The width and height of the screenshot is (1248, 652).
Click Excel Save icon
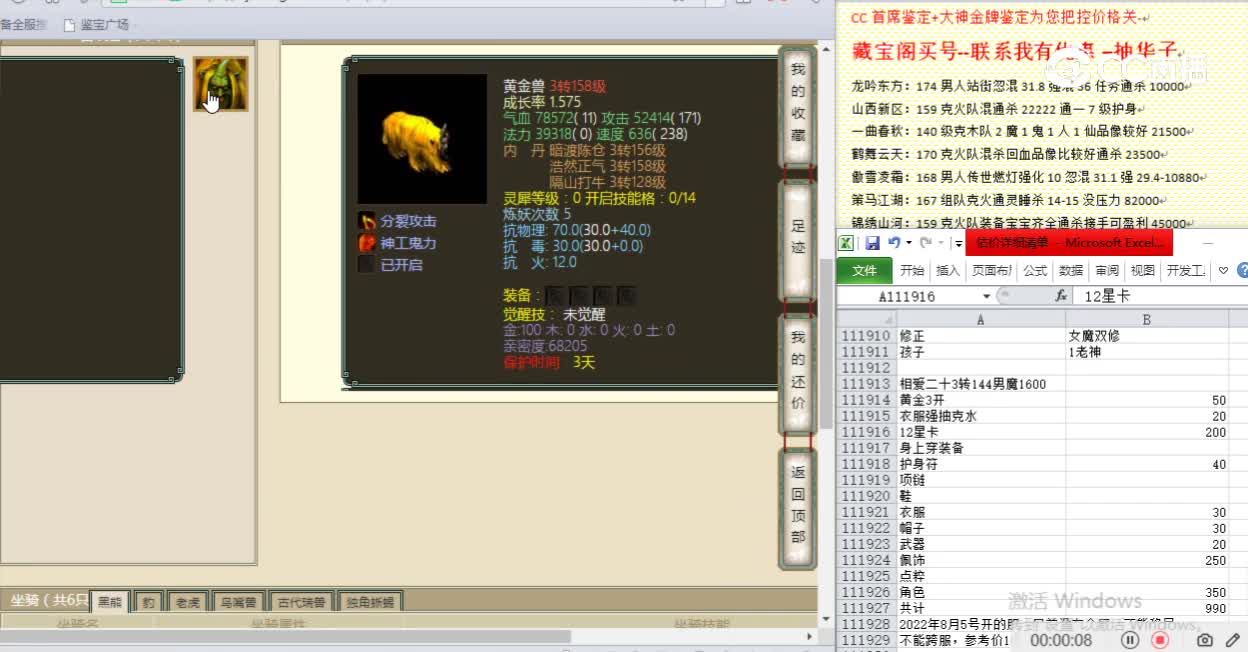coord(872,243)
